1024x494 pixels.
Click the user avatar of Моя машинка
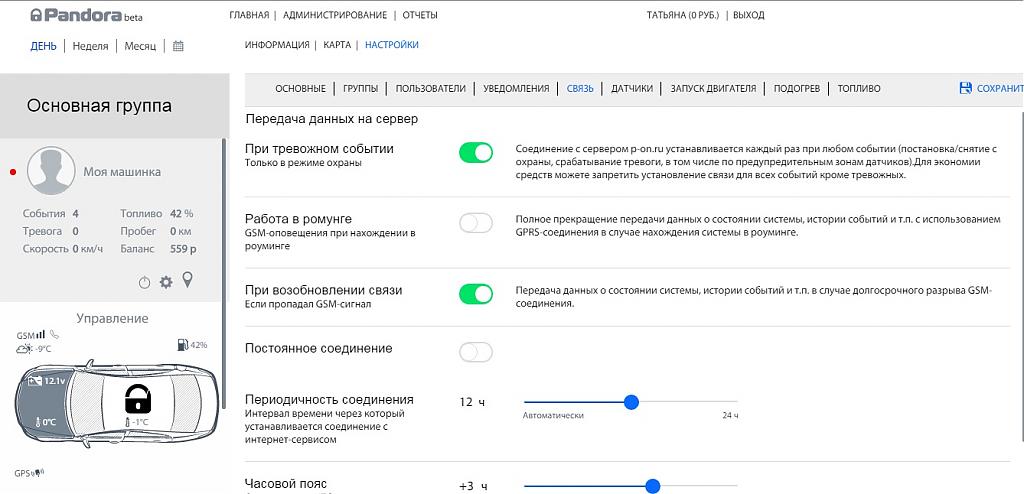[x=51, y=171]
